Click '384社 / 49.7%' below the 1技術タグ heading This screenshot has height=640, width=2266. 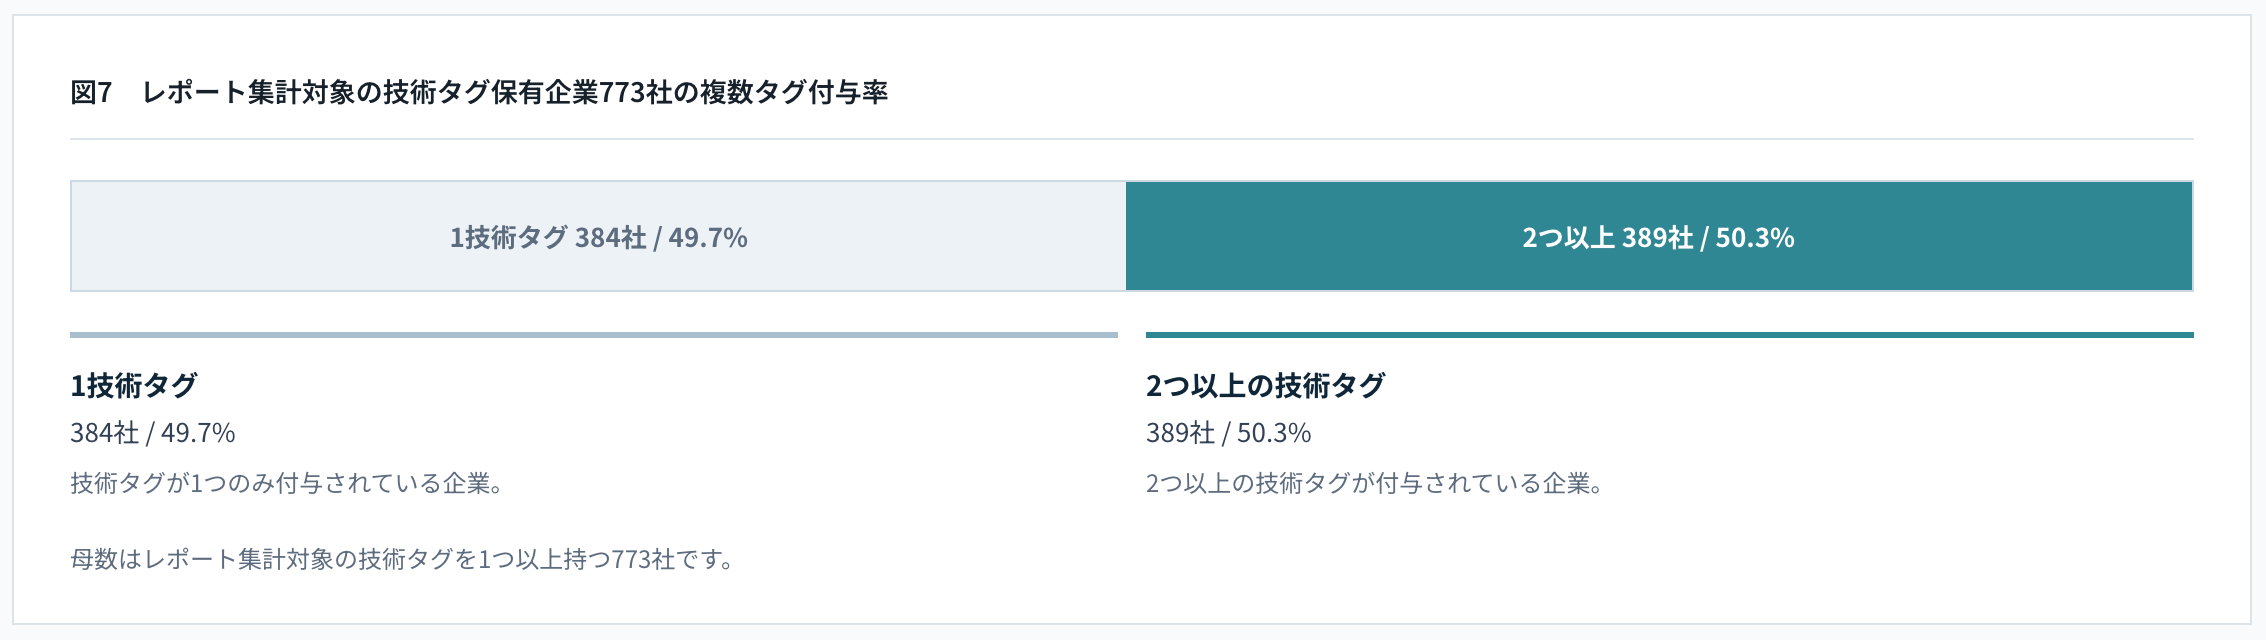[x=153, y=433]
